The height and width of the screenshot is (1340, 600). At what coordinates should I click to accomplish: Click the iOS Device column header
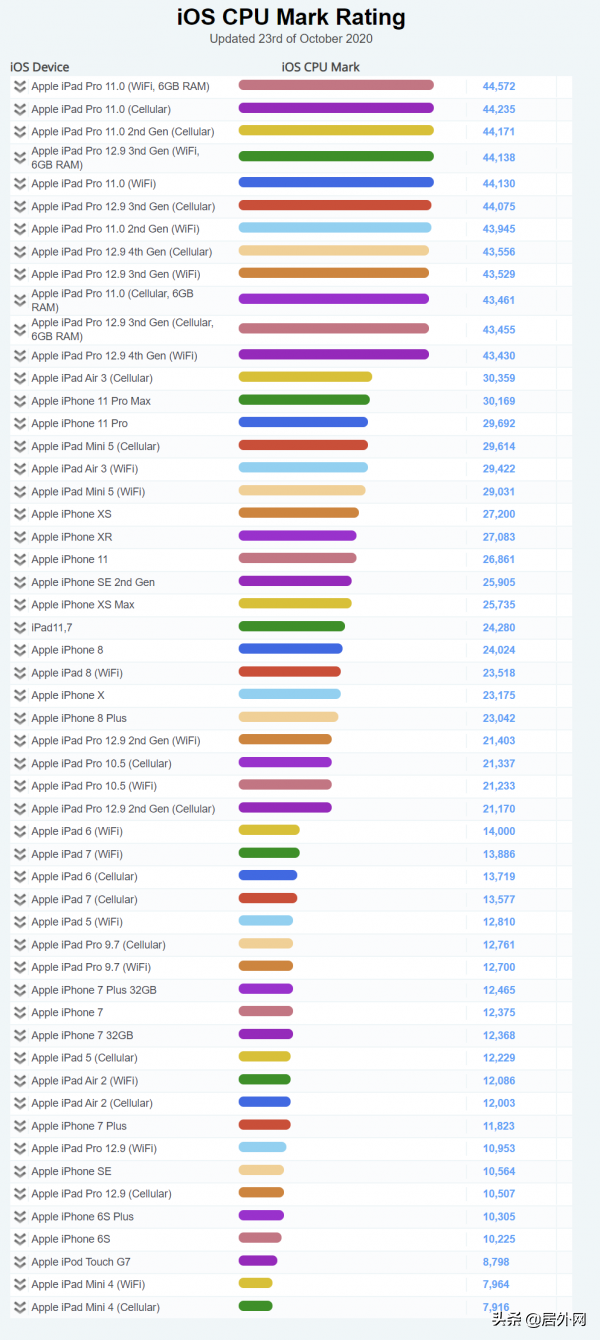click(40, 67)
